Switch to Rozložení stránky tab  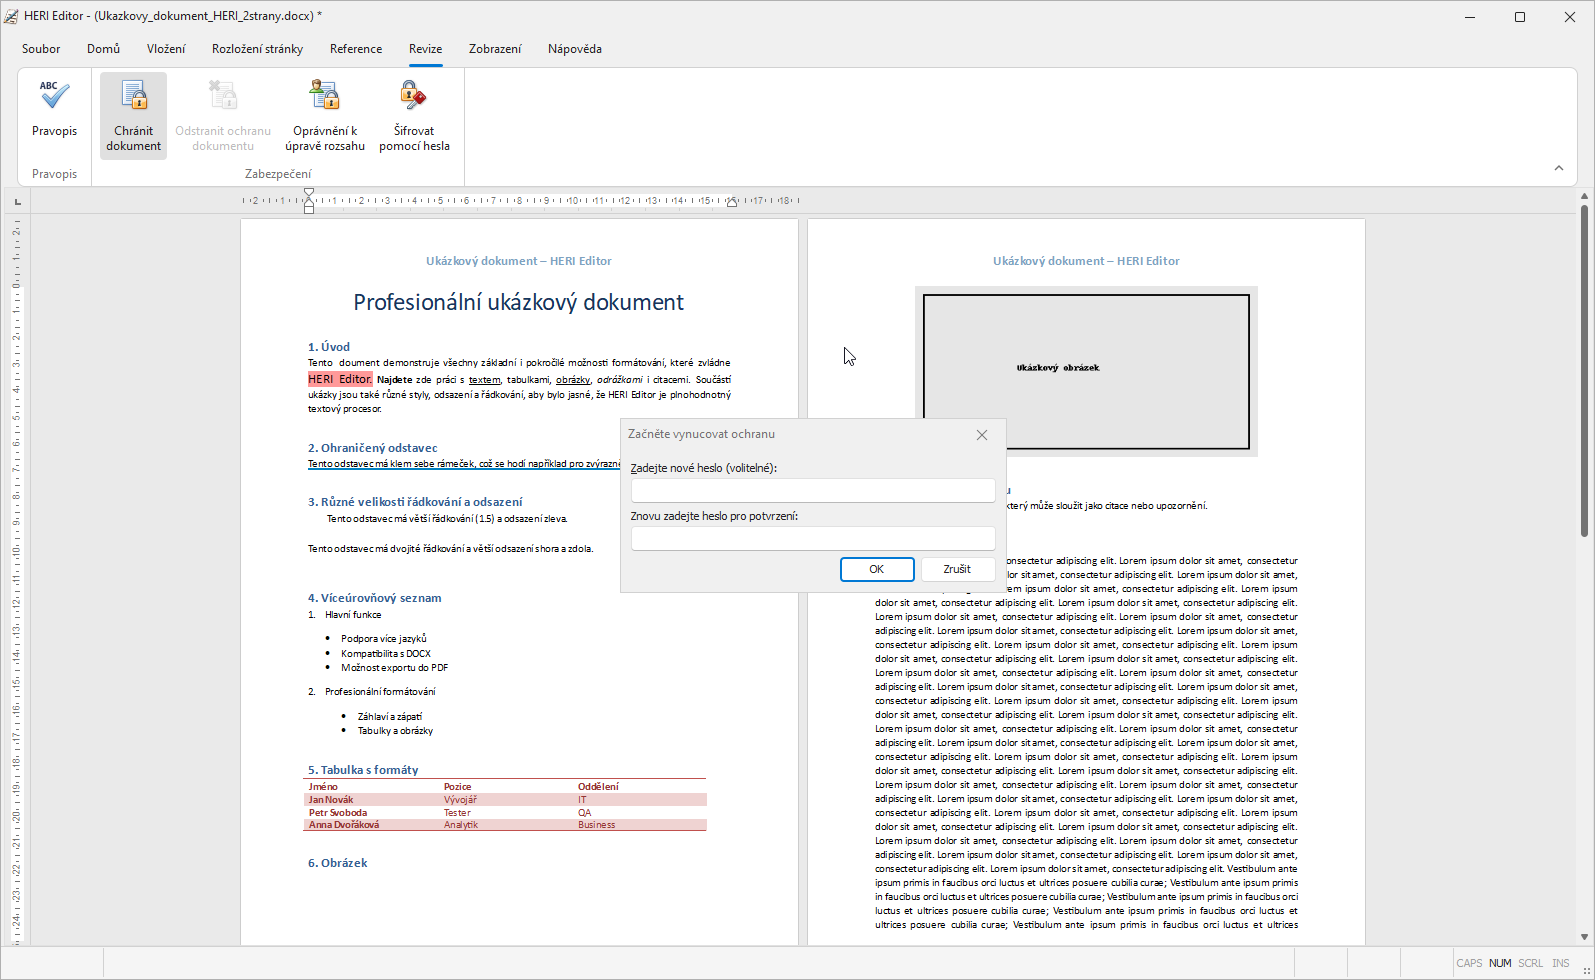[257, 49]
